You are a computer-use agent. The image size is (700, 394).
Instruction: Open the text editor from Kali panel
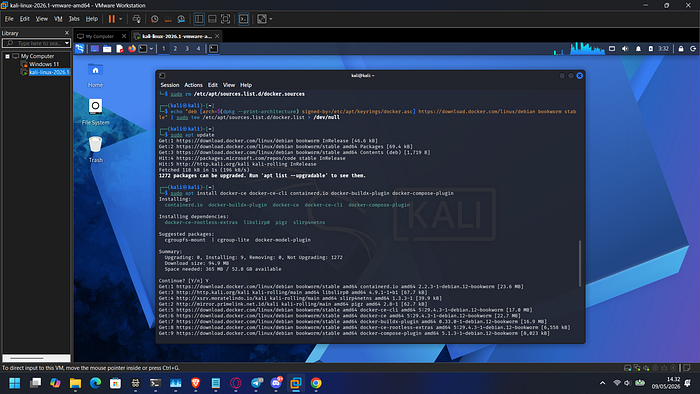[x=120, y=49]
